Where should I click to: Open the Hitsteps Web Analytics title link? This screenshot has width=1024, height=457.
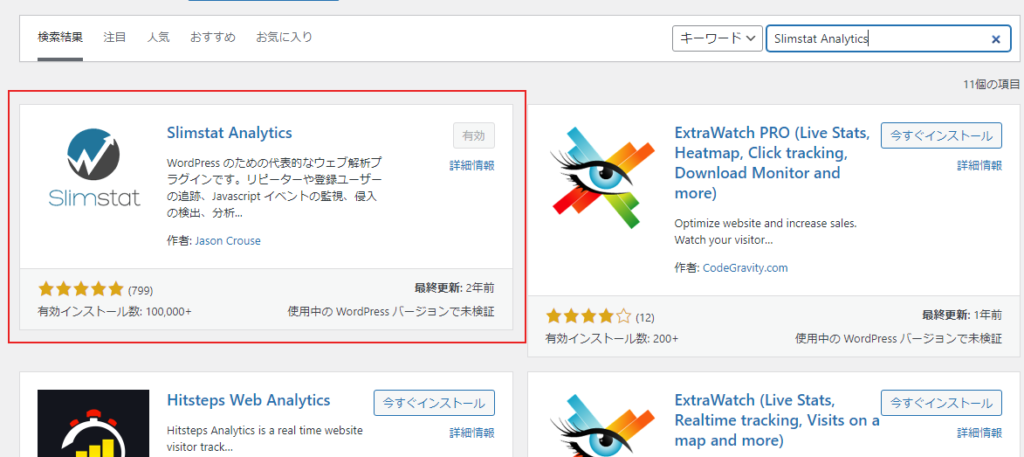249,400
